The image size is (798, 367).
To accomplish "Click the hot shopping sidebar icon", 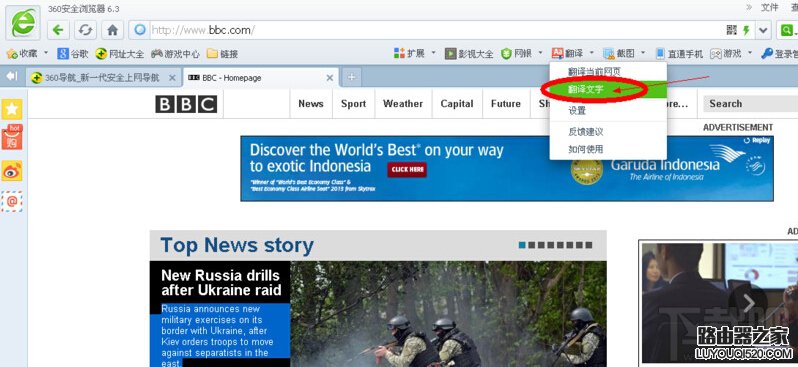I will pyautogui.click(x=12, y=137).
